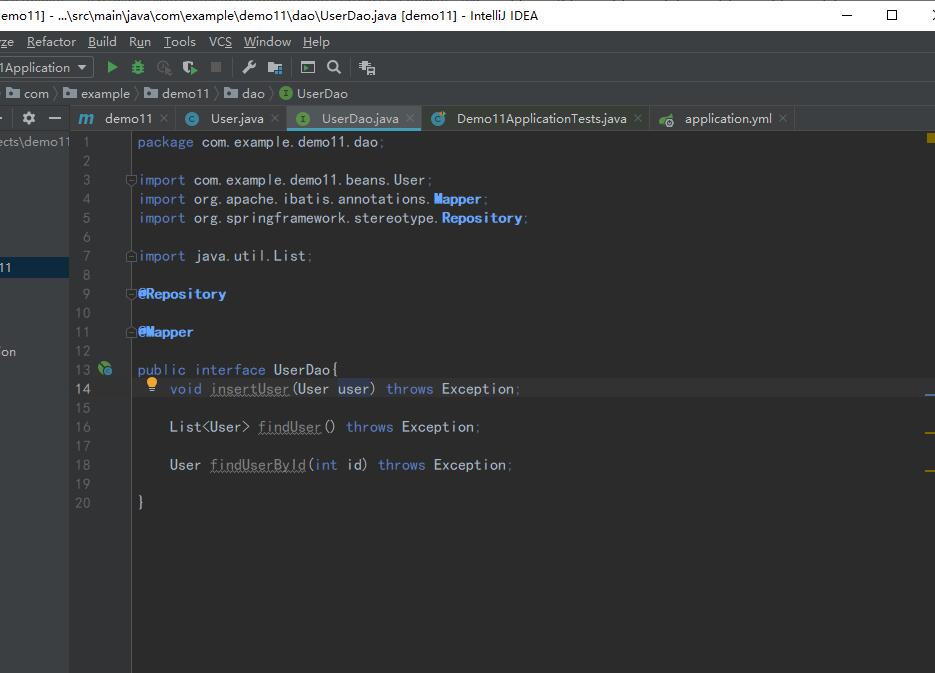Start debugging with the green bug icon
The image size is (935, 673).
[138, 68]
